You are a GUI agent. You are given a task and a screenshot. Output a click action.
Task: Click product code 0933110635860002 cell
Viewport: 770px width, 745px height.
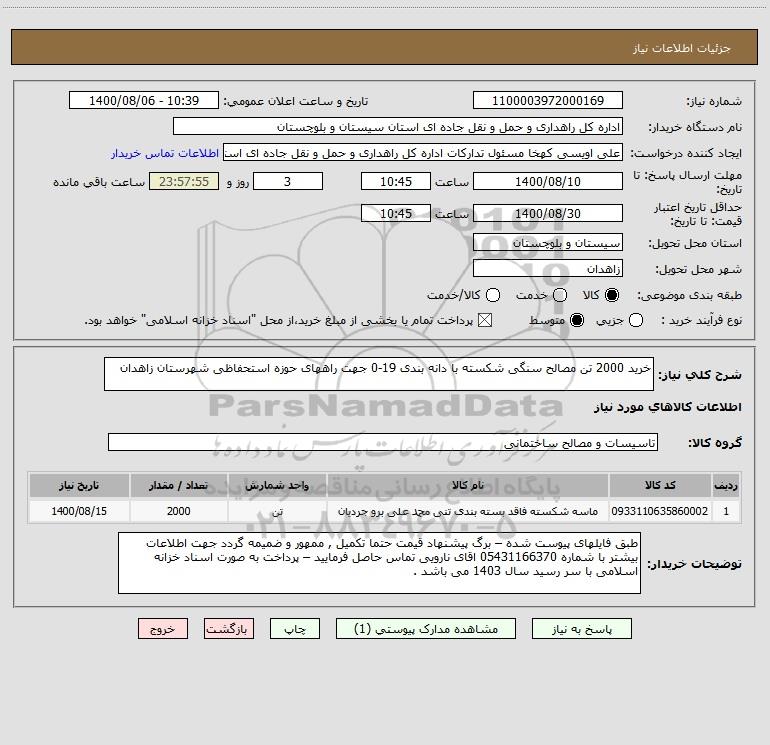pos(660,511)
